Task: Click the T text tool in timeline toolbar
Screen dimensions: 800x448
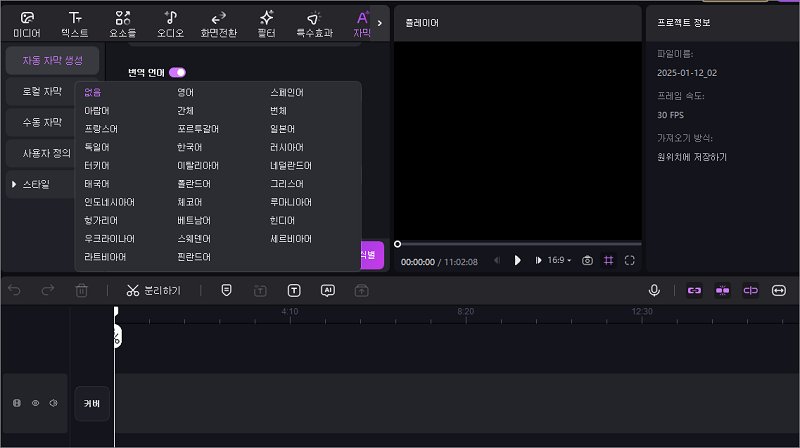Action: (294, 291)
